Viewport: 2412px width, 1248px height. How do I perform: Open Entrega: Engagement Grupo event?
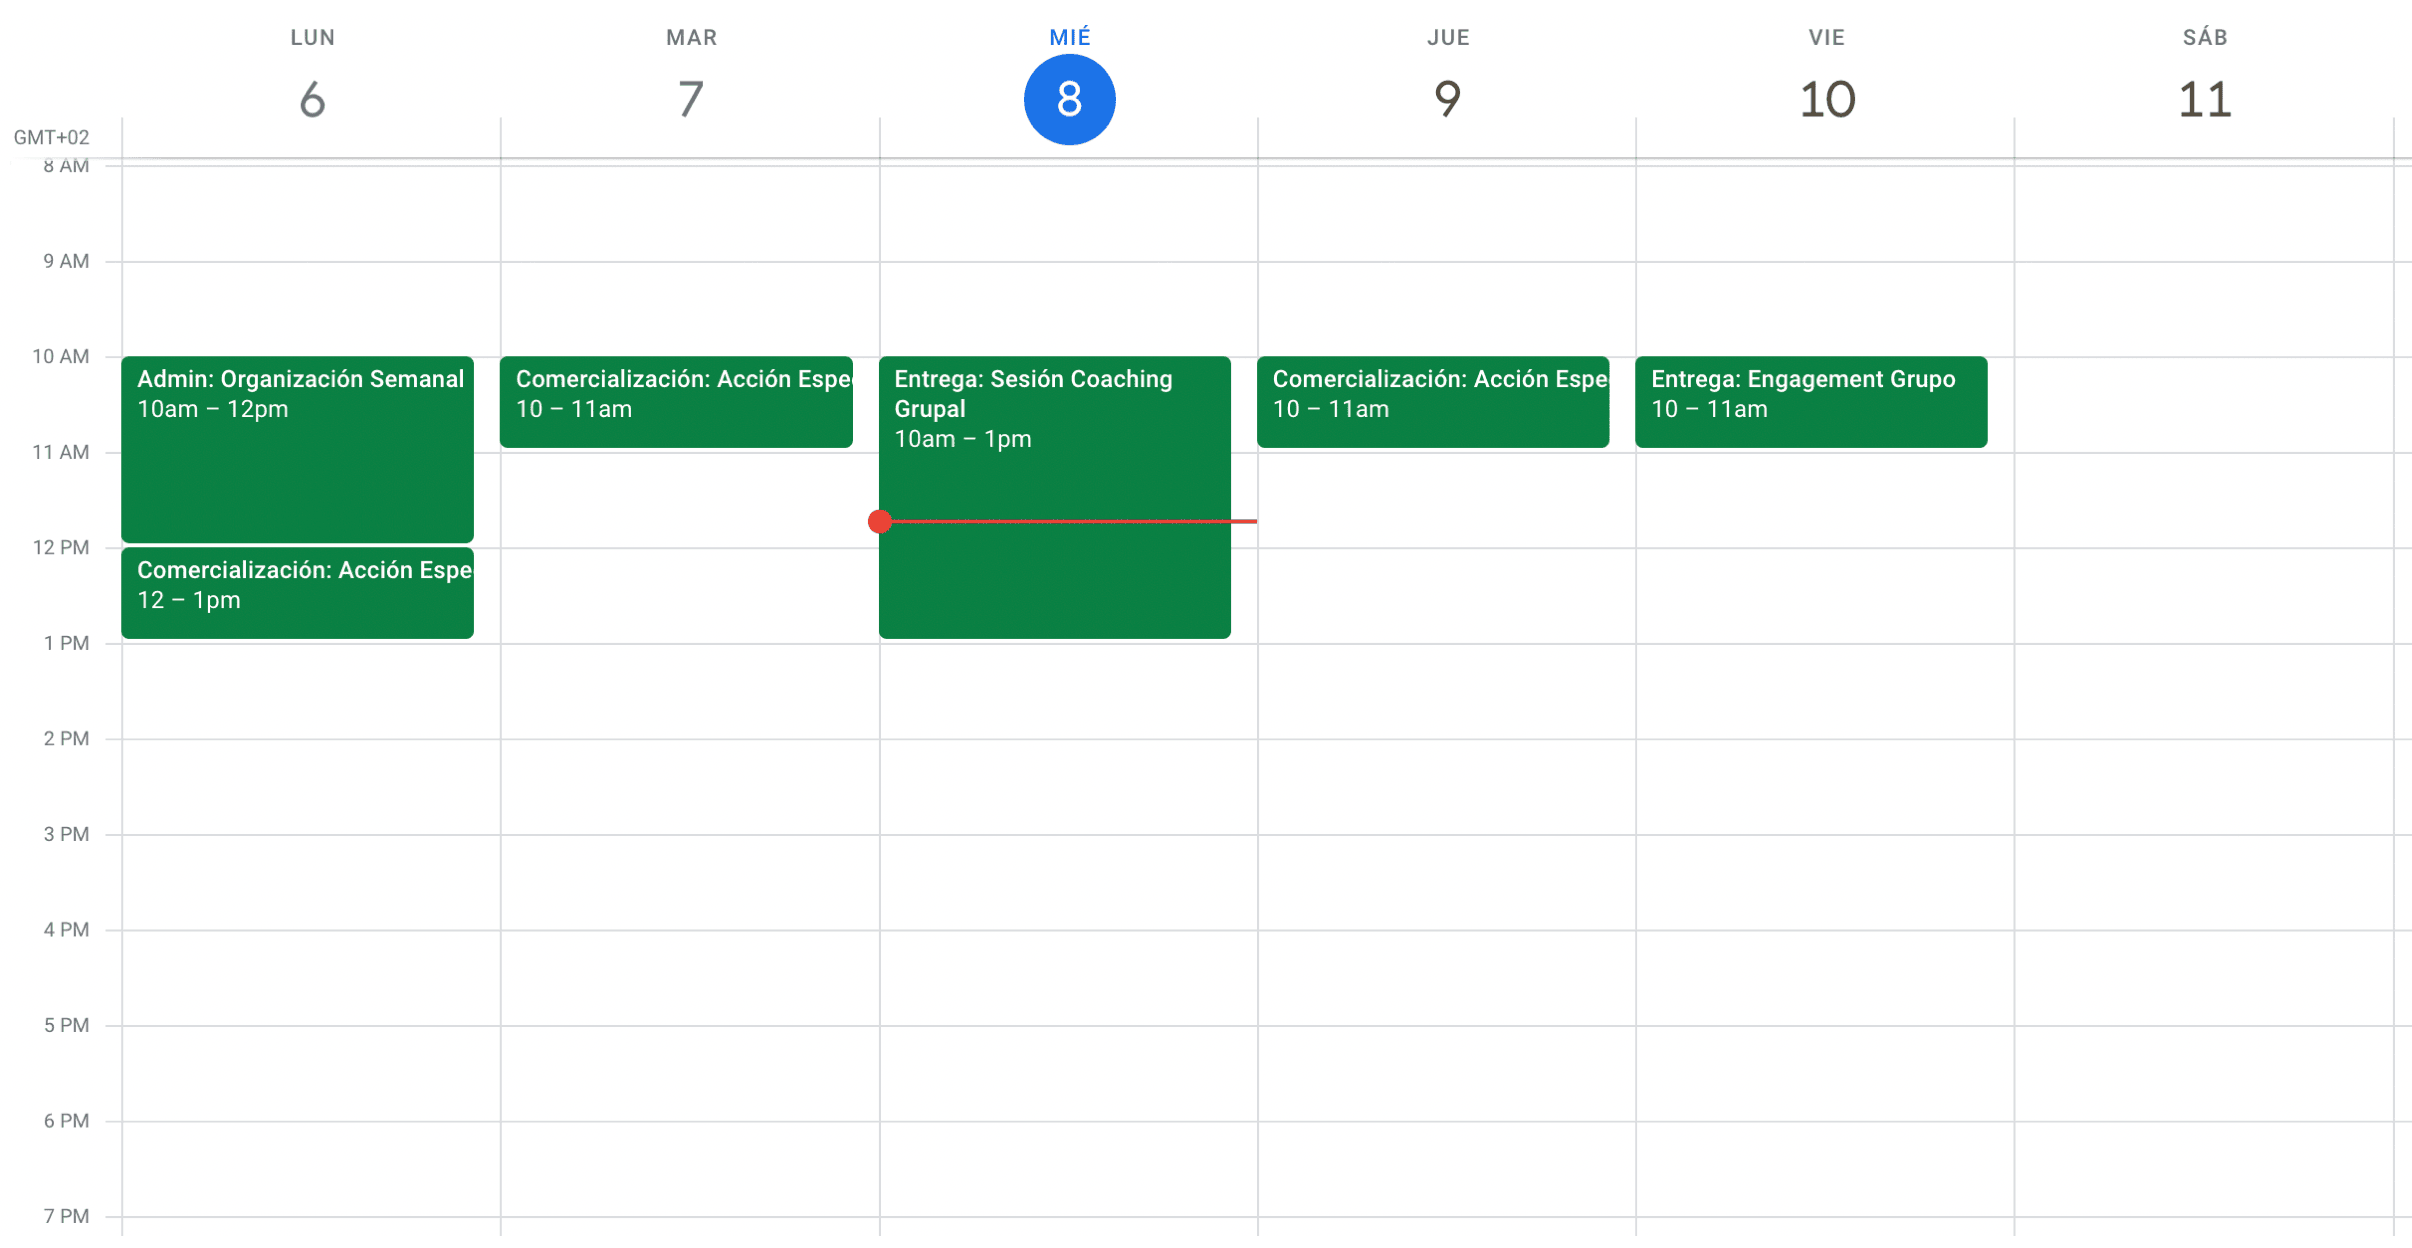pos(1810,402)
